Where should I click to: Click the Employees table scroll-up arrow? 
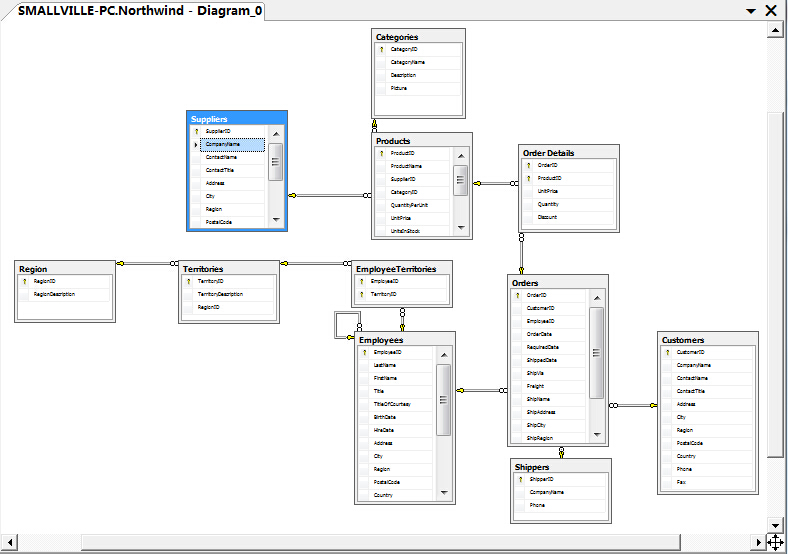444,355
